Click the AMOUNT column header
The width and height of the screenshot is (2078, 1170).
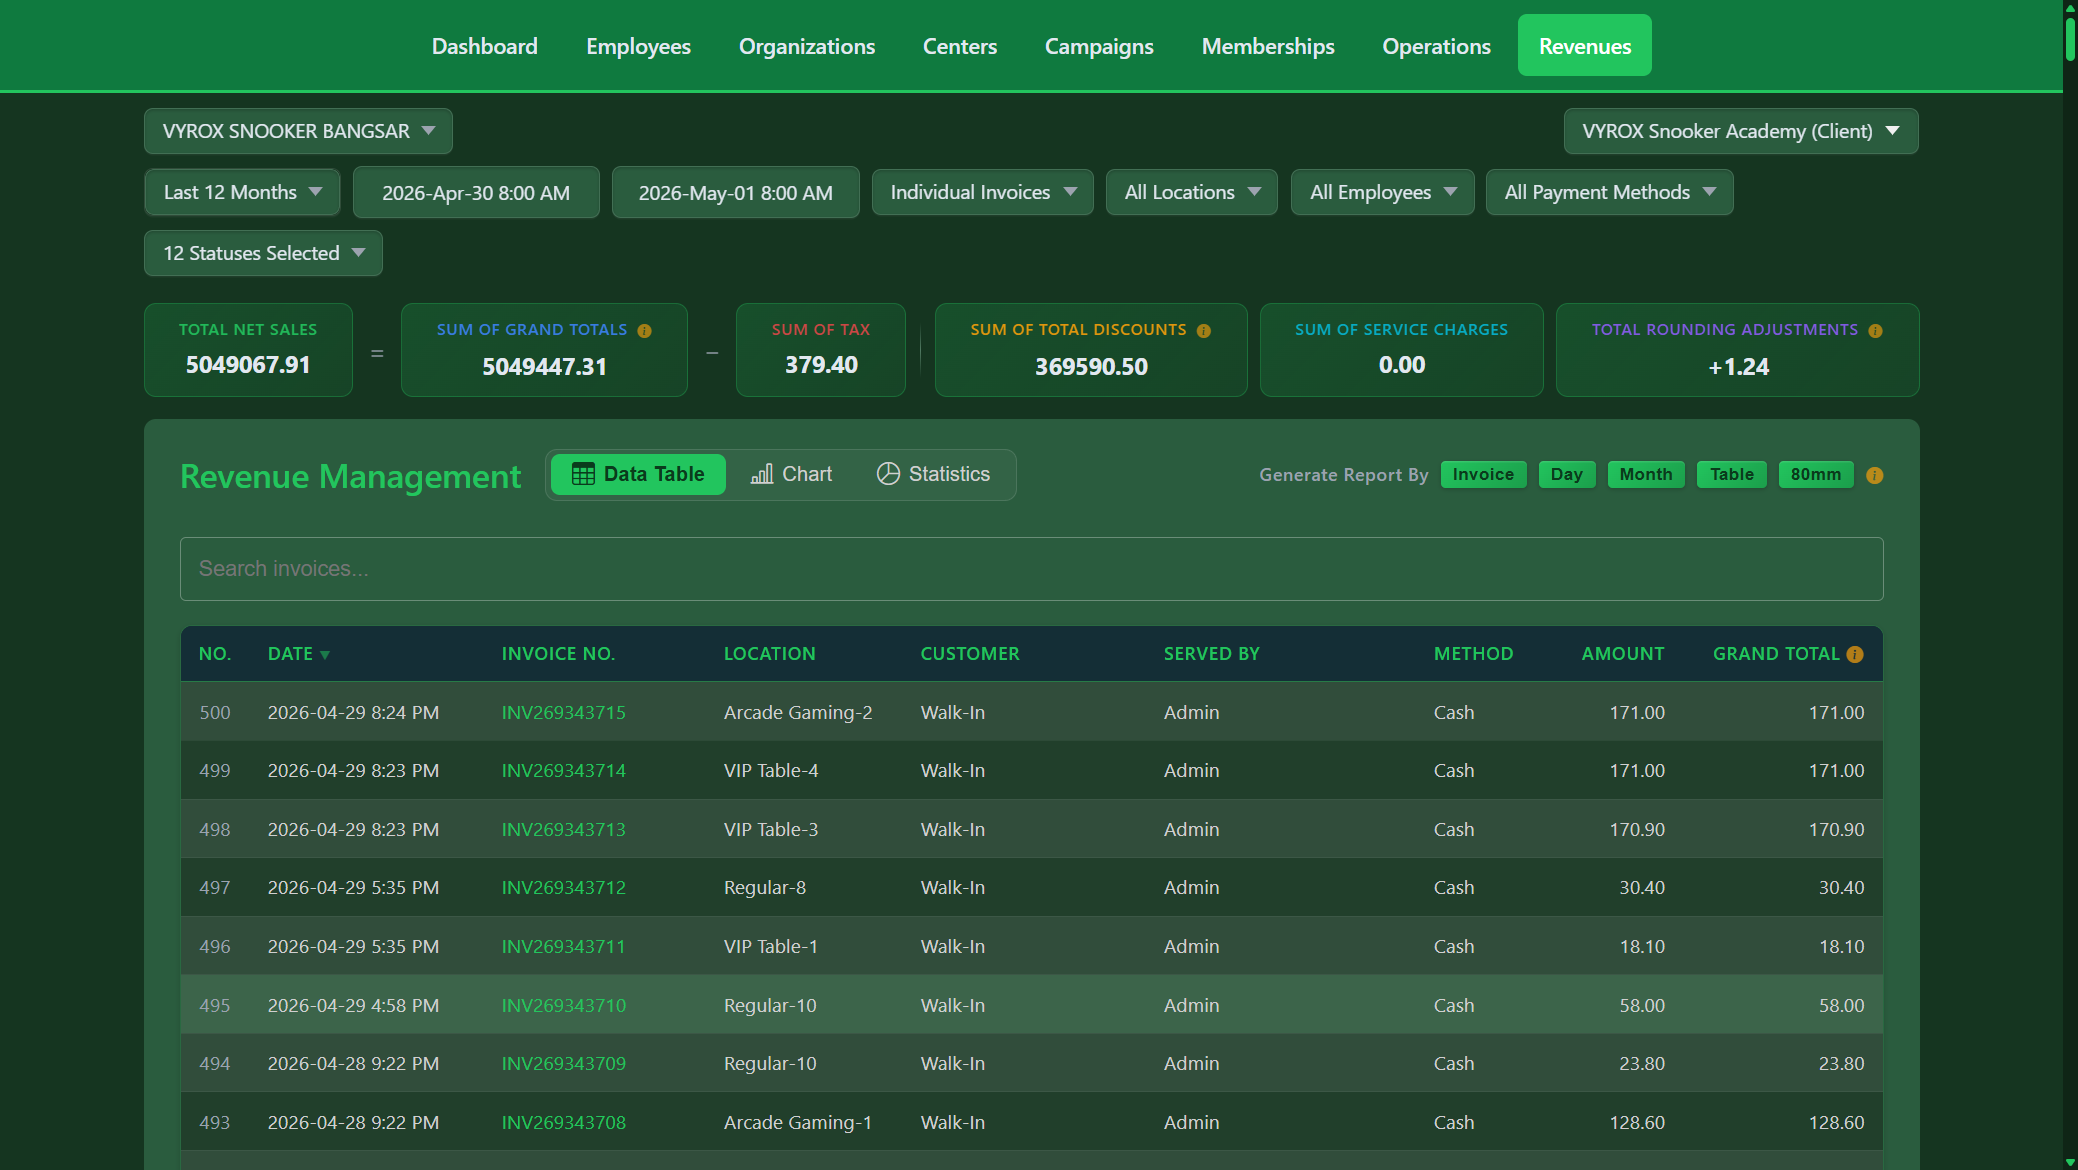click(x=1623, y=654)
